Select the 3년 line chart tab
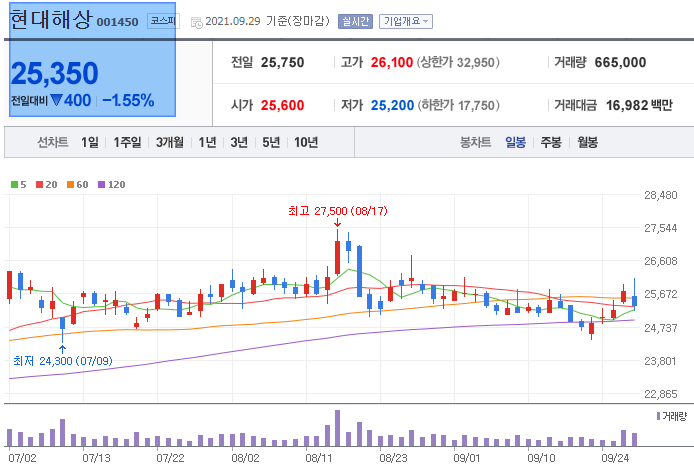Screen dimensions: 694x476 coord(239,142)
